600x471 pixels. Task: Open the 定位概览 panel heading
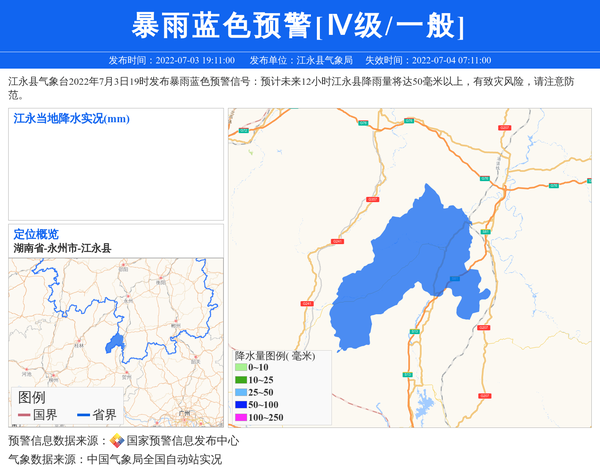tap(36, 234)
